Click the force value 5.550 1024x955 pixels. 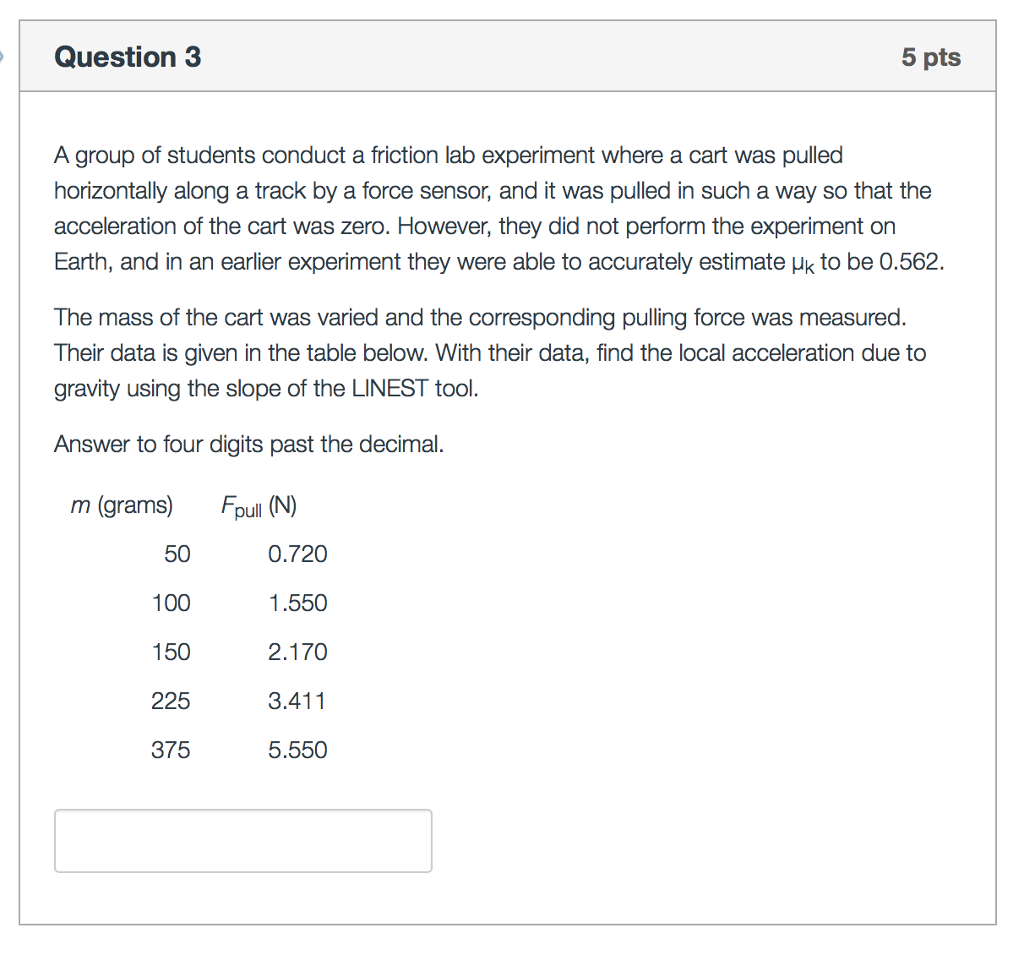(297, 750)
